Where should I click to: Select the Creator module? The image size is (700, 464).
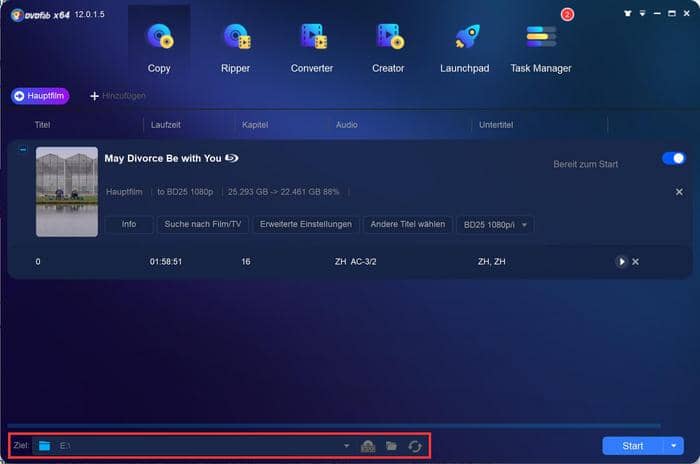click(388, 49)
